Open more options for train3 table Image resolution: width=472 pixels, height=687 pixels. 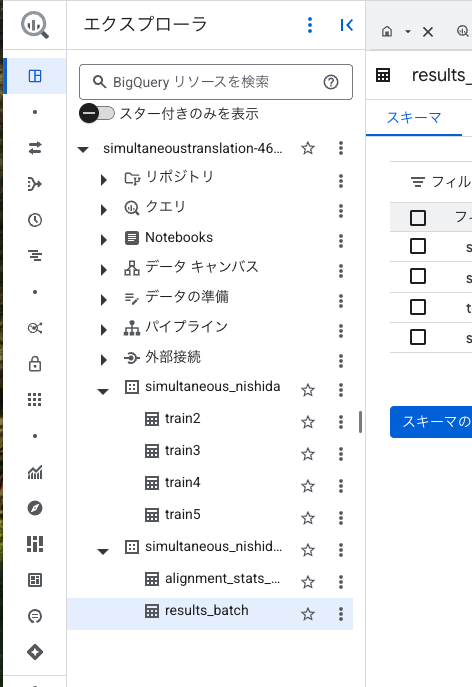[341, 454]
